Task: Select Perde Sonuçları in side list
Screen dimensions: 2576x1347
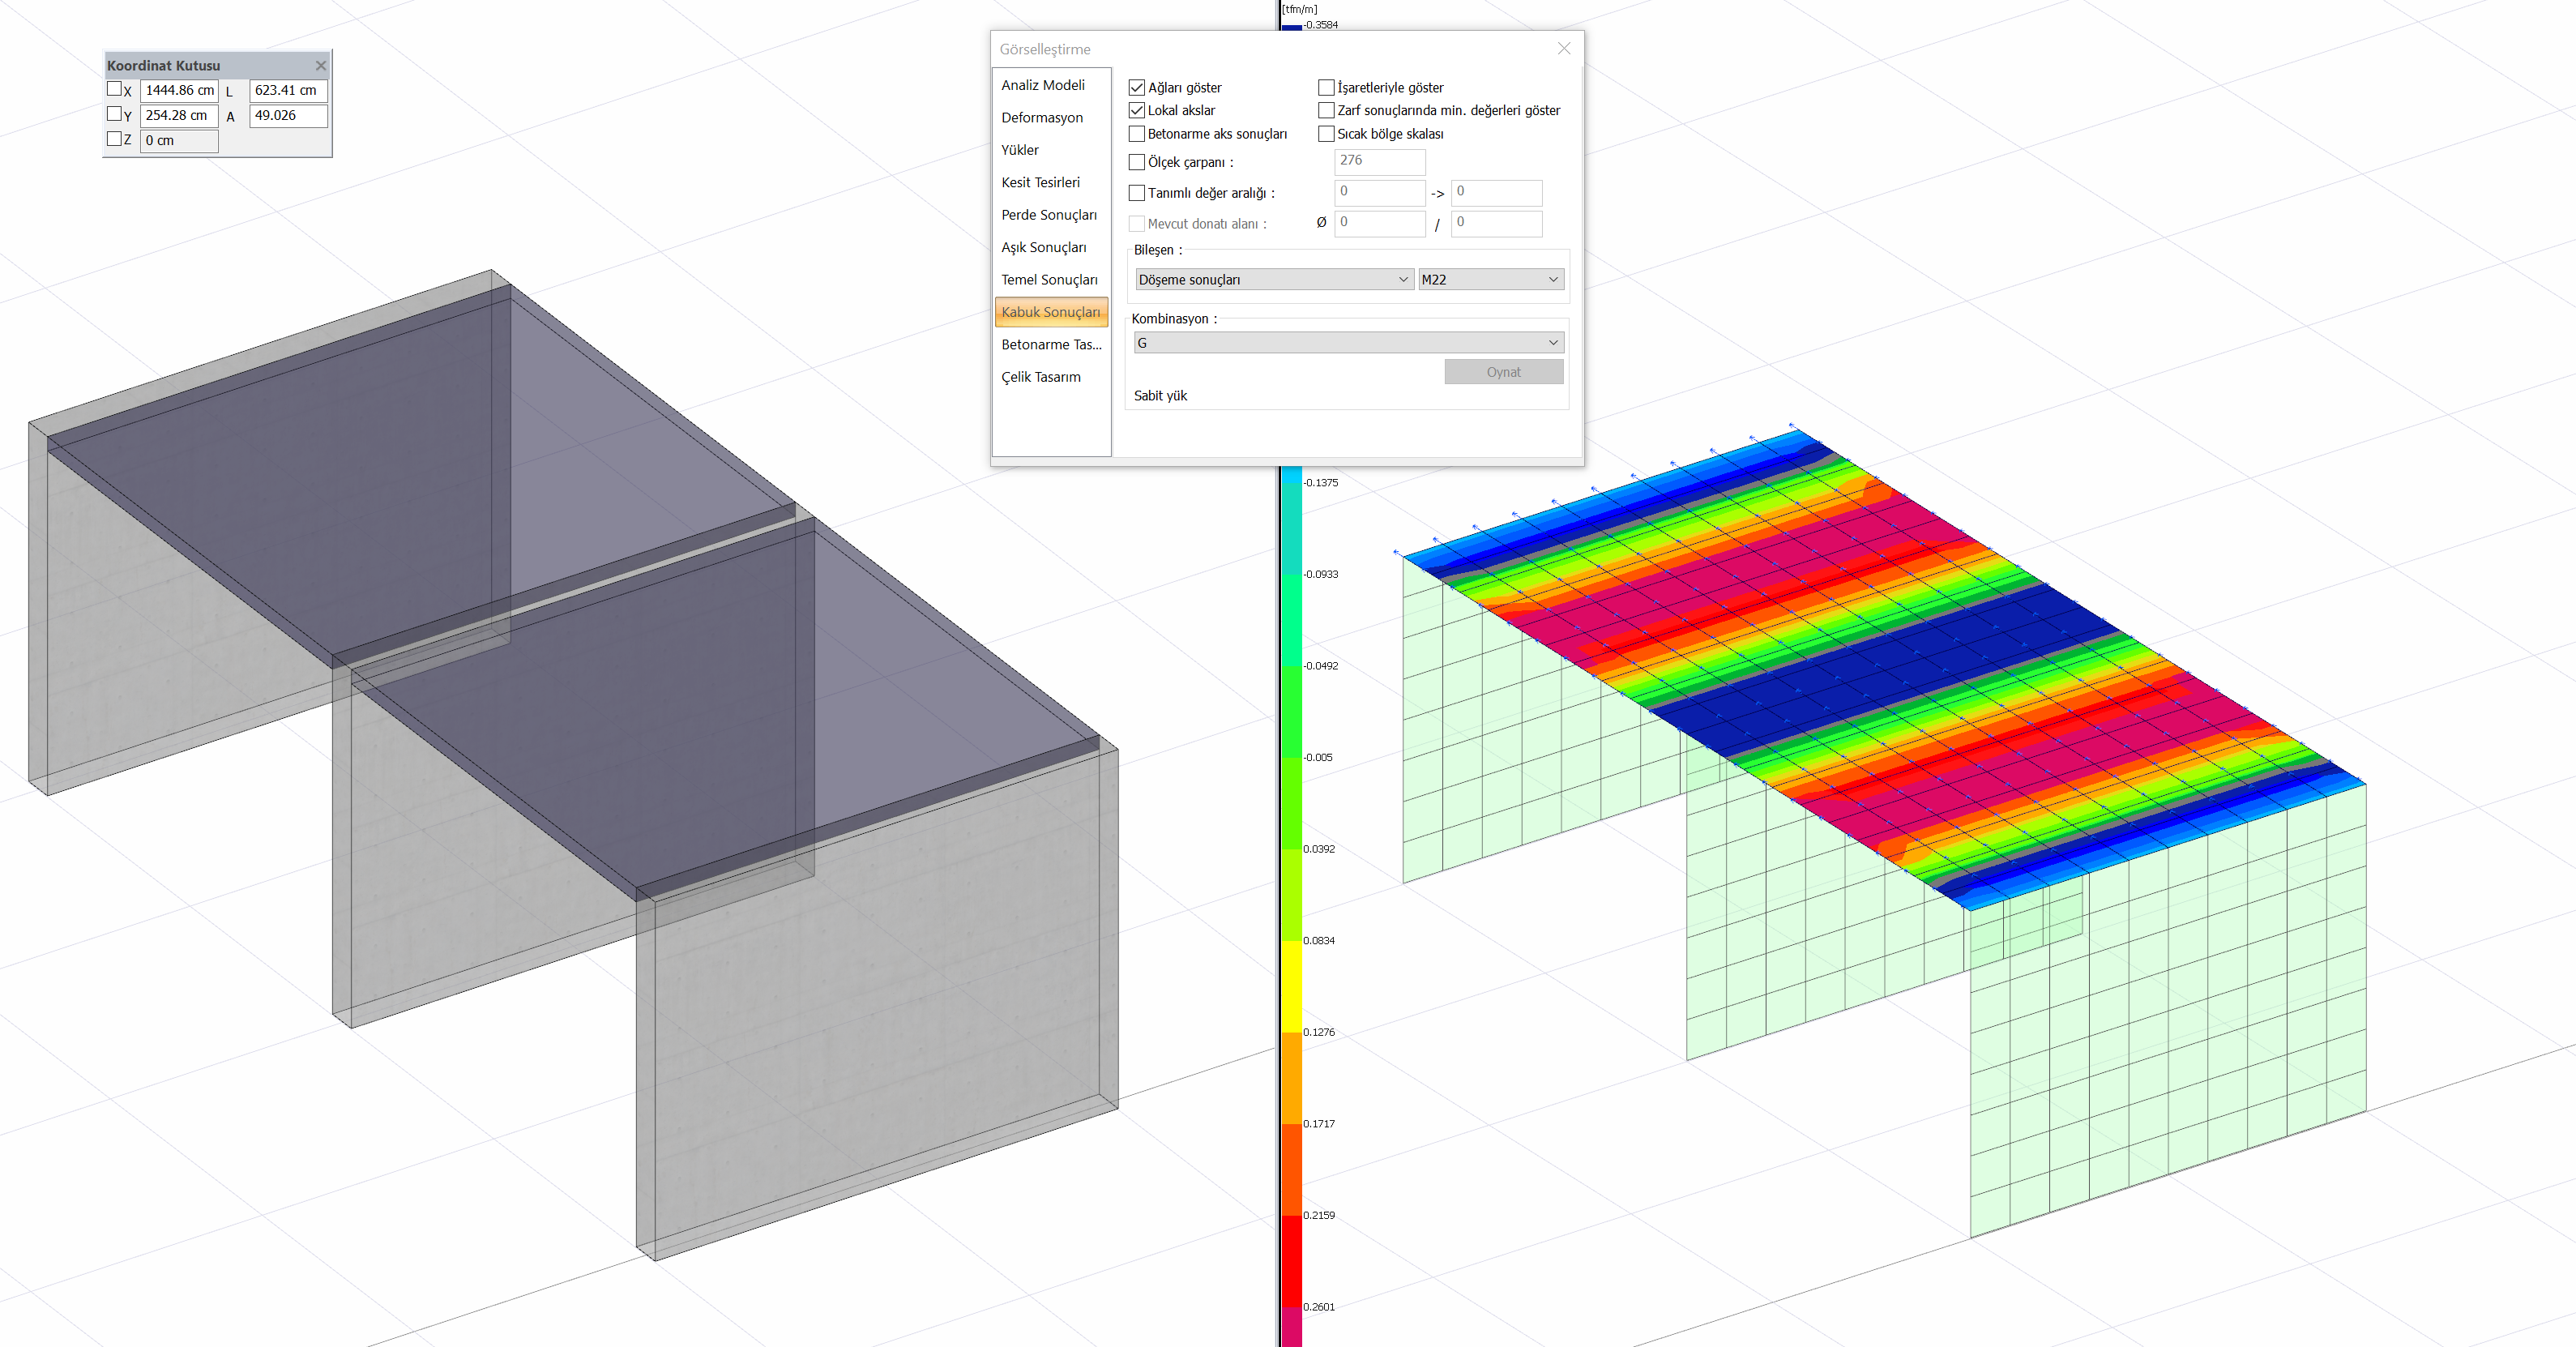Action: coord(1049,215)
